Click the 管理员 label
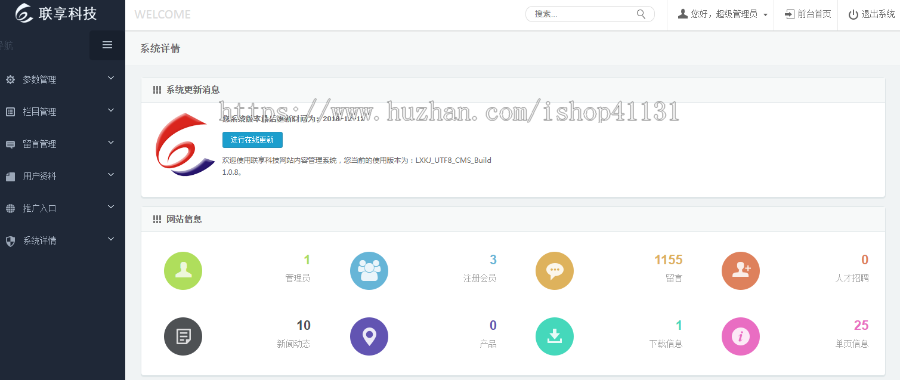The height and width of the screenshot is (380, 900). point(298,278)
